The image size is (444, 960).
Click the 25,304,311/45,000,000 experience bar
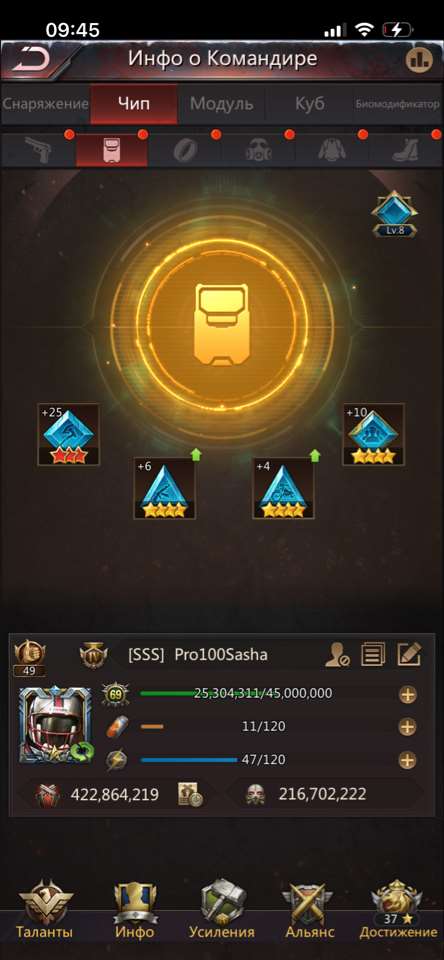tap(263, 694)
